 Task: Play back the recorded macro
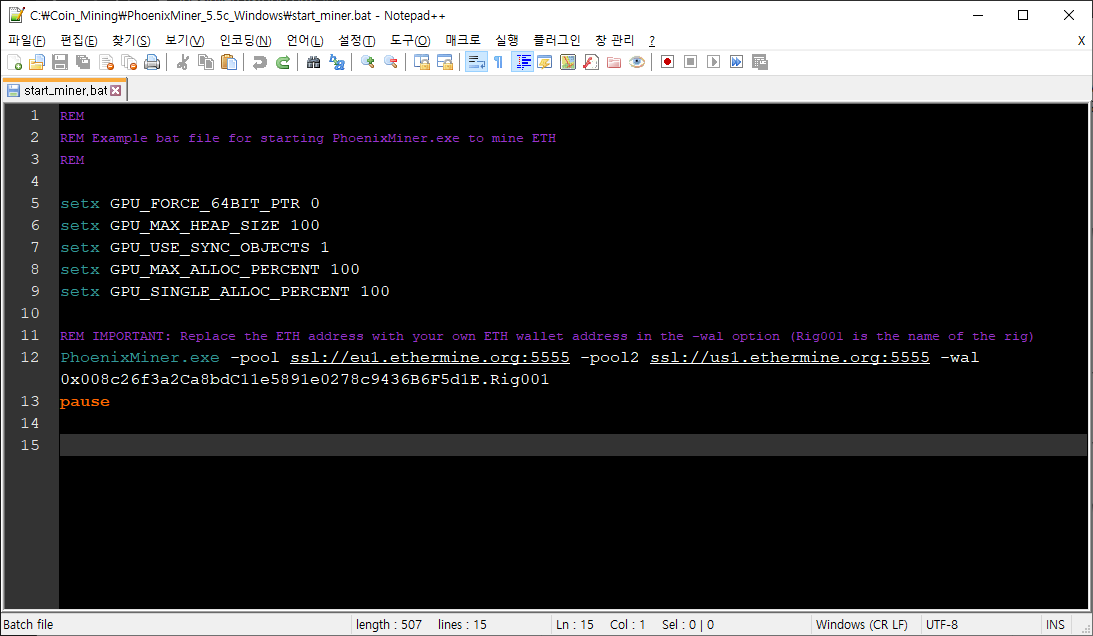click(713, 63)
